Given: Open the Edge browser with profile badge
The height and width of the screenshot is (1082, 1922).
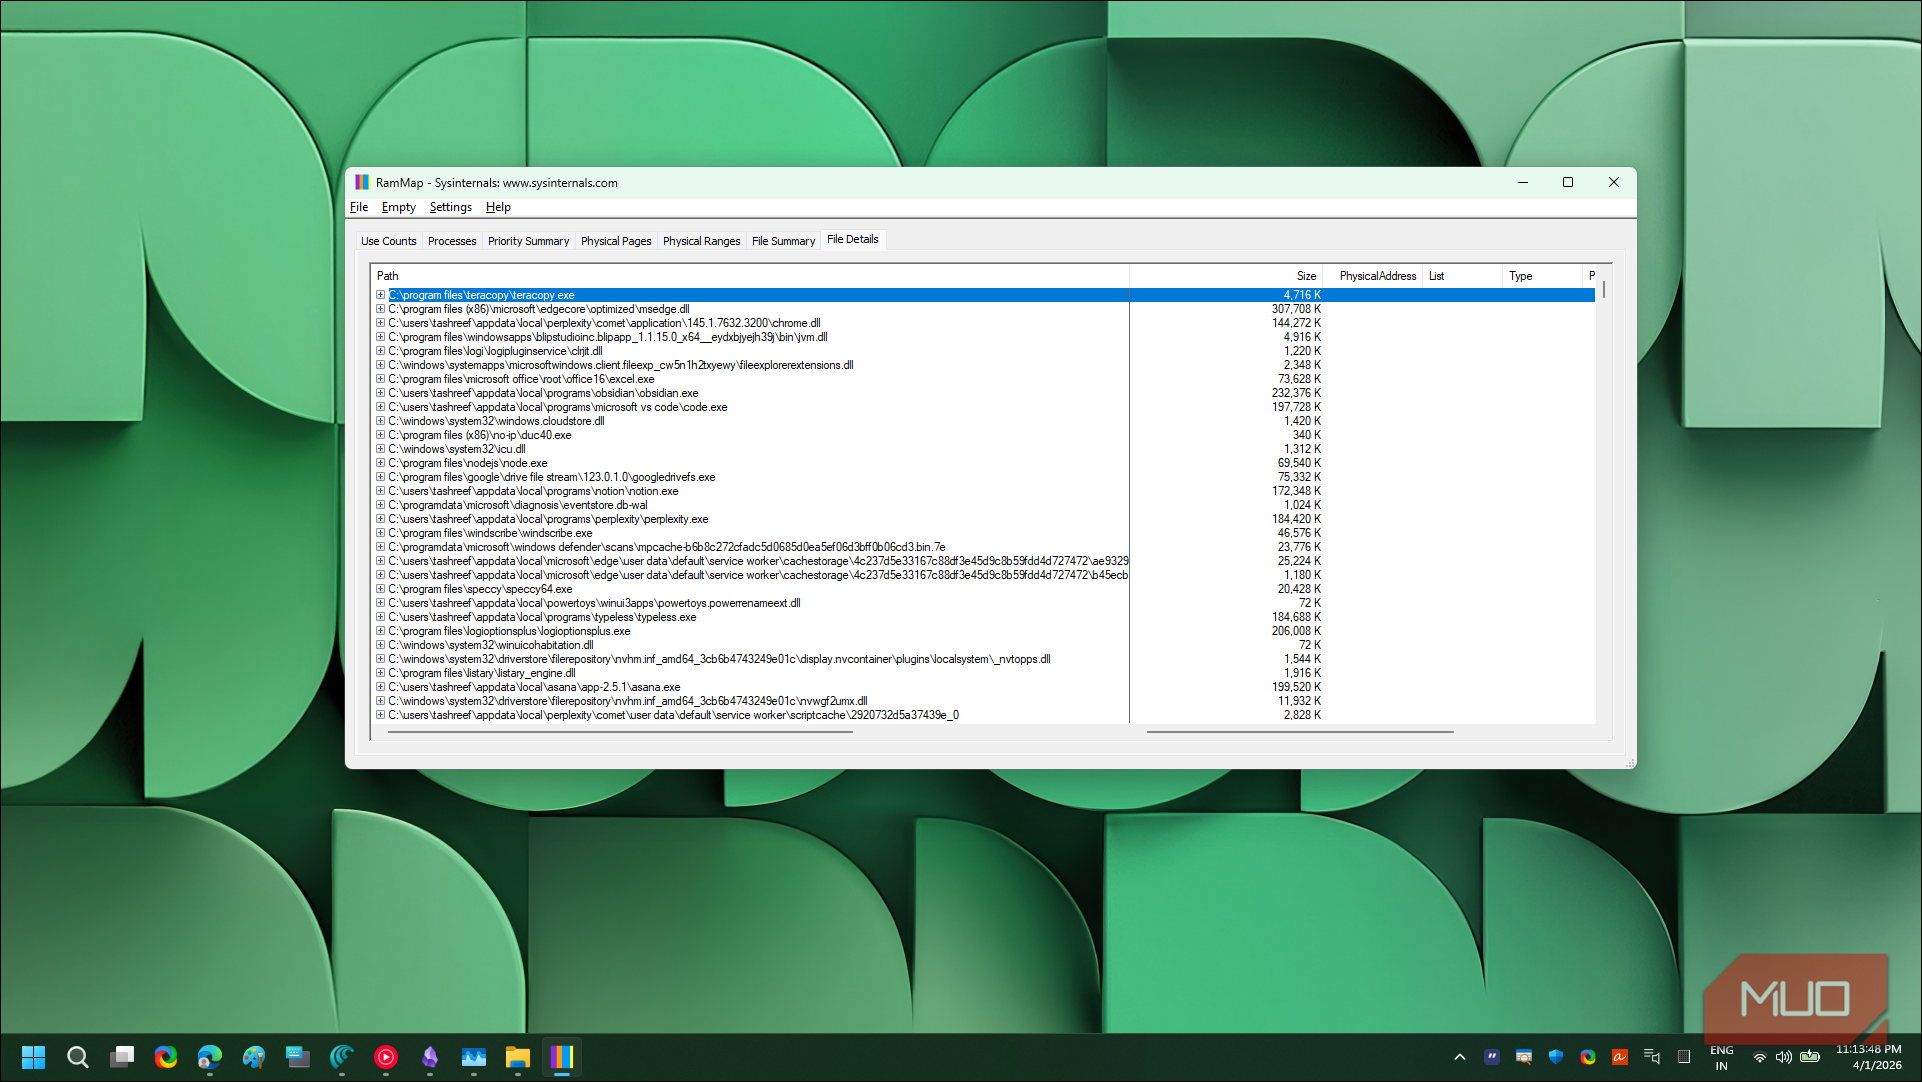Looking at the screenshot, I should tap(210, 1057).
